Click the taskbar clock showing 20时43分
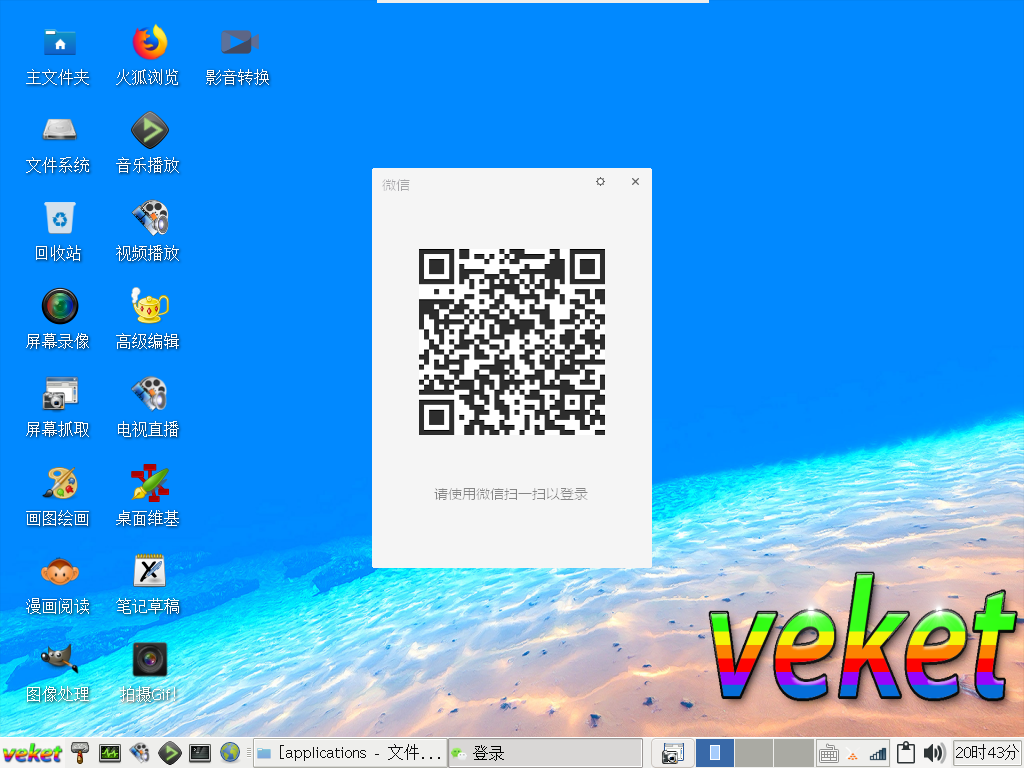1024x768 pixels. pos(987,753)
